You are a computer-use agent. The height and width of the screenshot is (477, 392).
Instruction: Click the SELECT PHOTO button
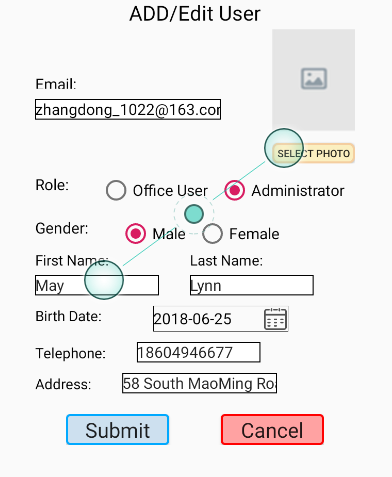(314, 153)
